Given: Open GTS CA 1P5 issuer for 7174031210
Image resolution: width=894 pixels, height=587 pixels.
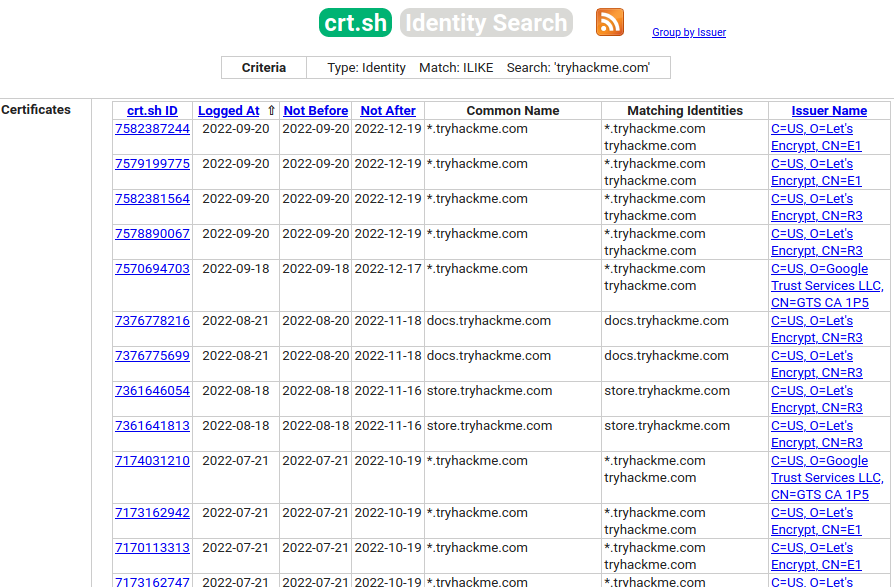Looking at the screenshot, I should tap(827, 478).
